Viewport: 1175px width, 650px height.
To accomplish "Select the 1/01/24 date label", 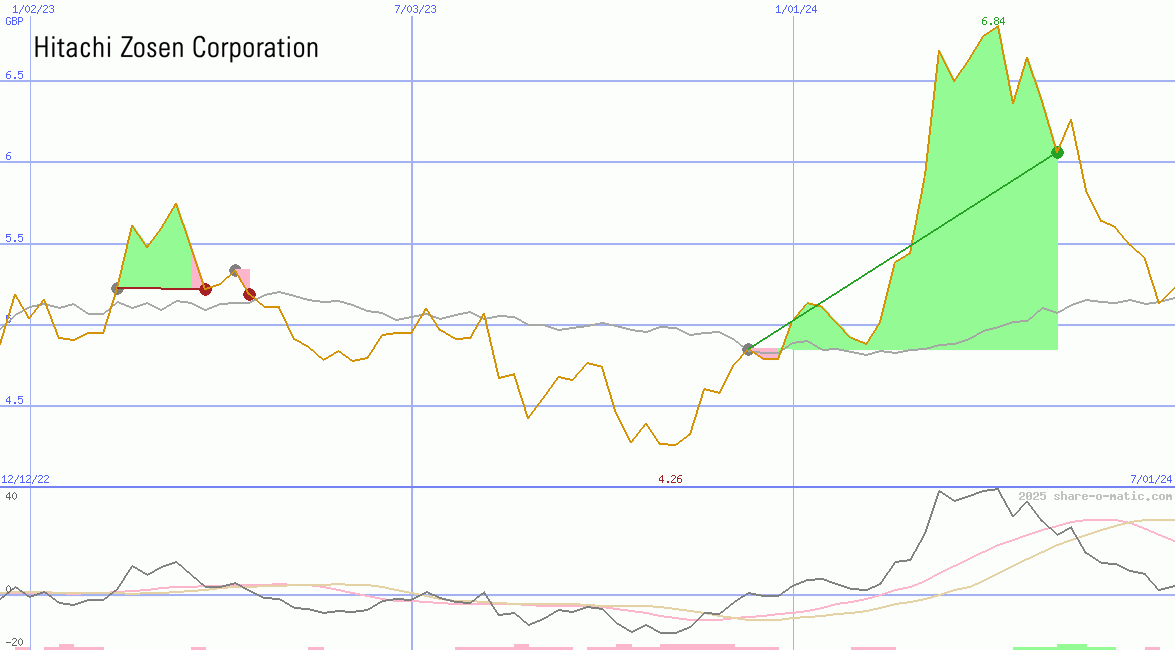I will [x=796, y=9].
